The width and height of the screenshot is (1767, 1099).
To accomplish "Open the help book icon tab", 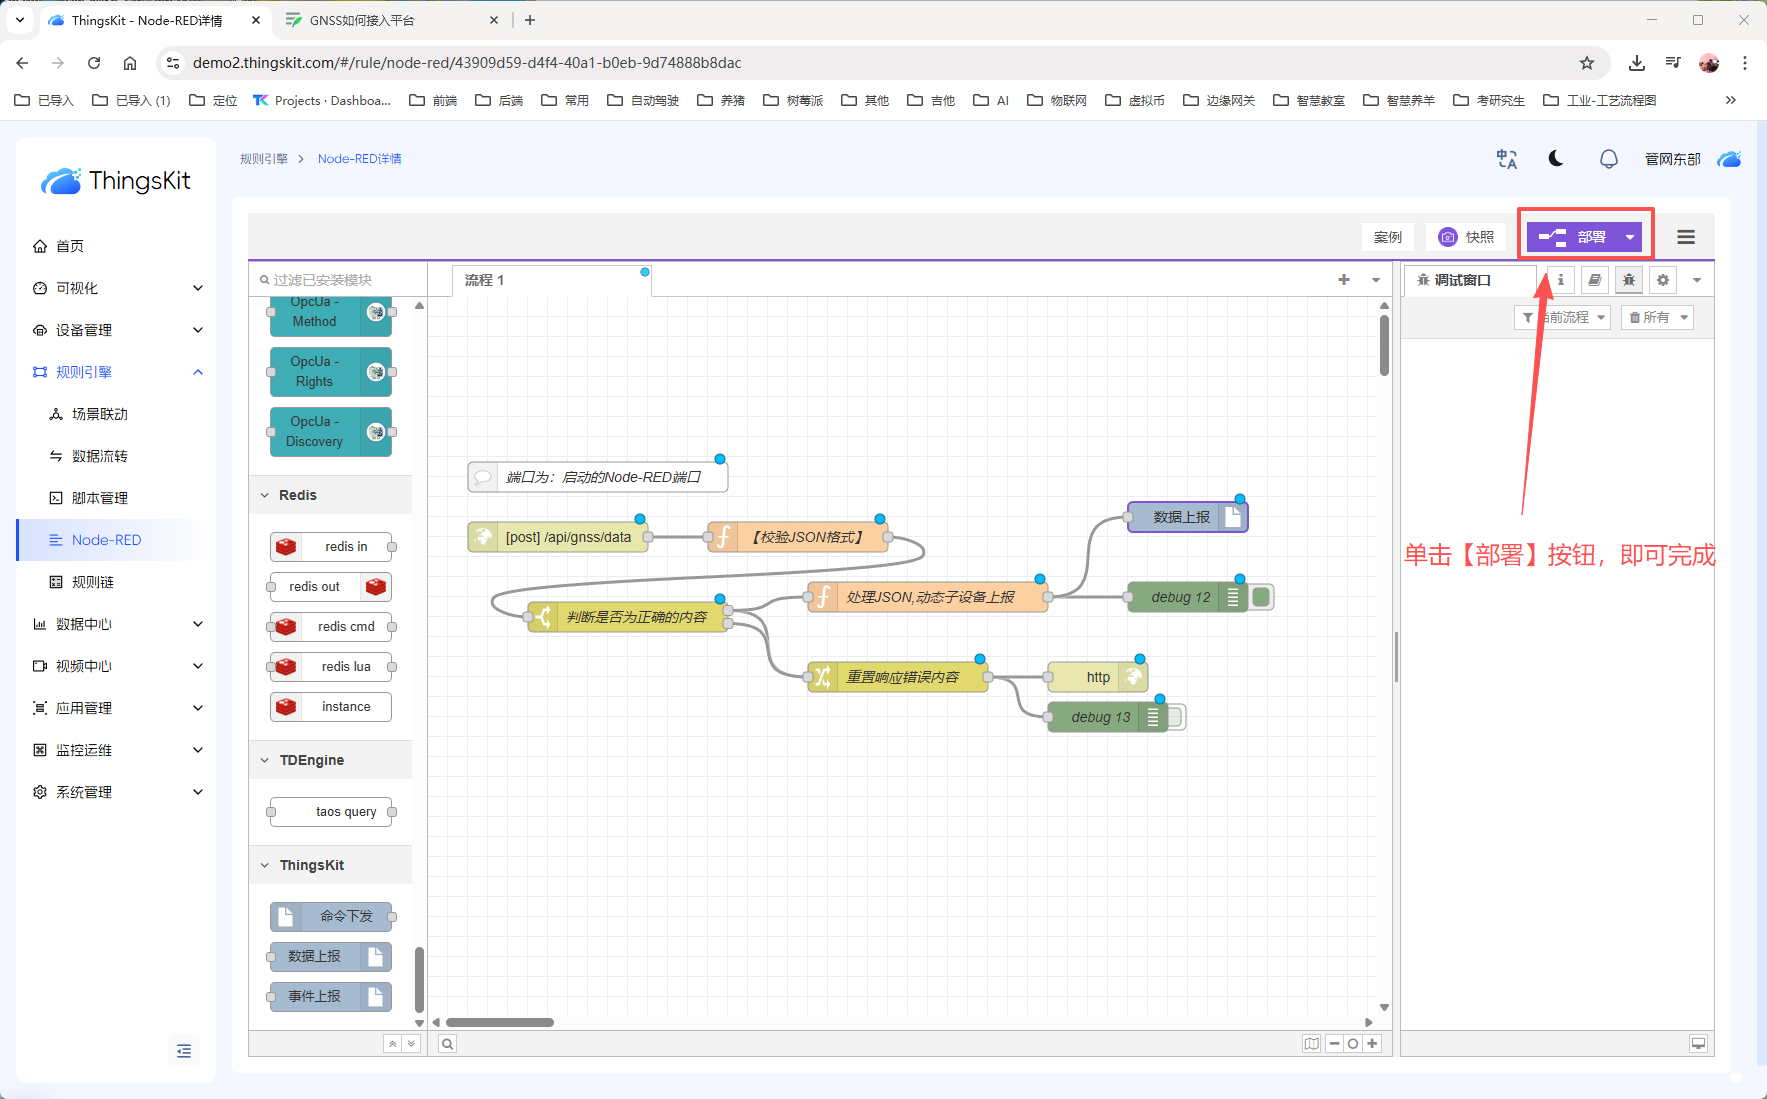I will (1595, 280).
